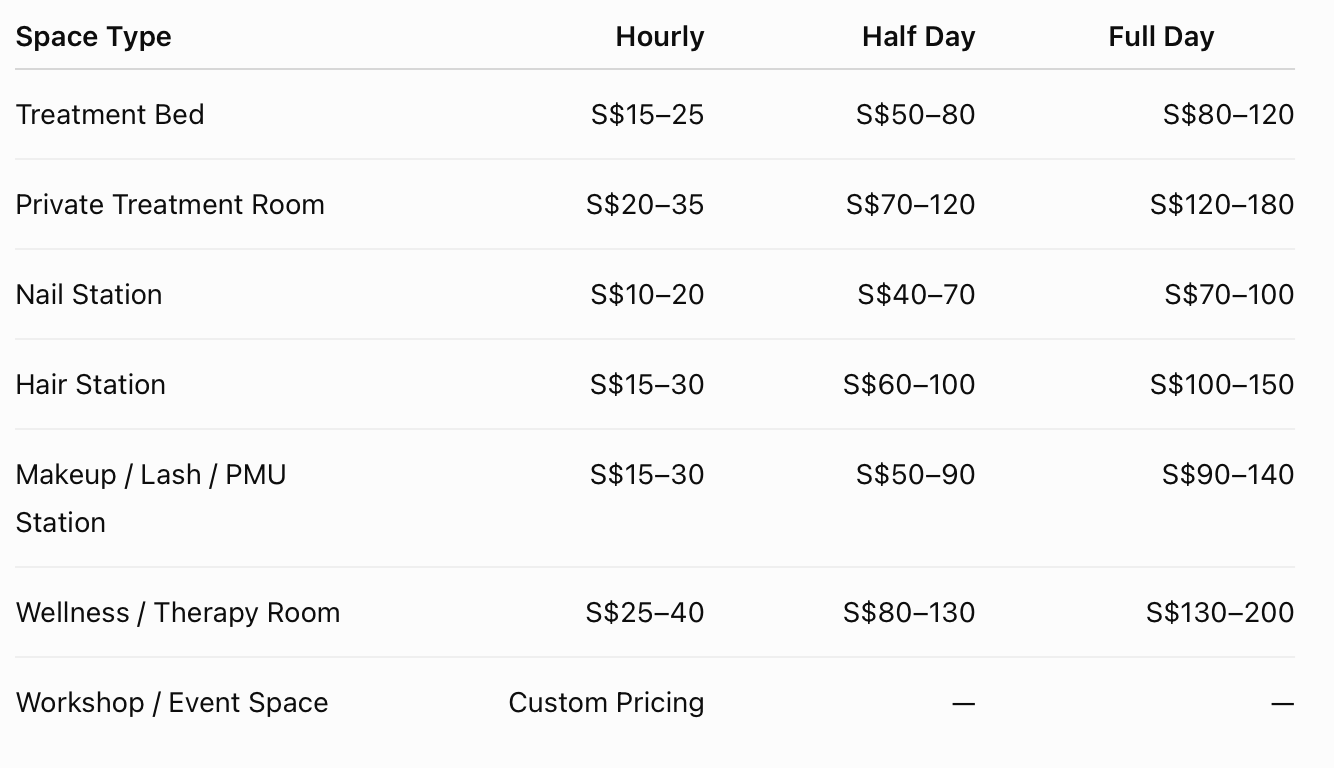This screenshot has height=768, width=1334.
Task: Click Wellness room full day price S$130–200
Action: (1220, 612)
